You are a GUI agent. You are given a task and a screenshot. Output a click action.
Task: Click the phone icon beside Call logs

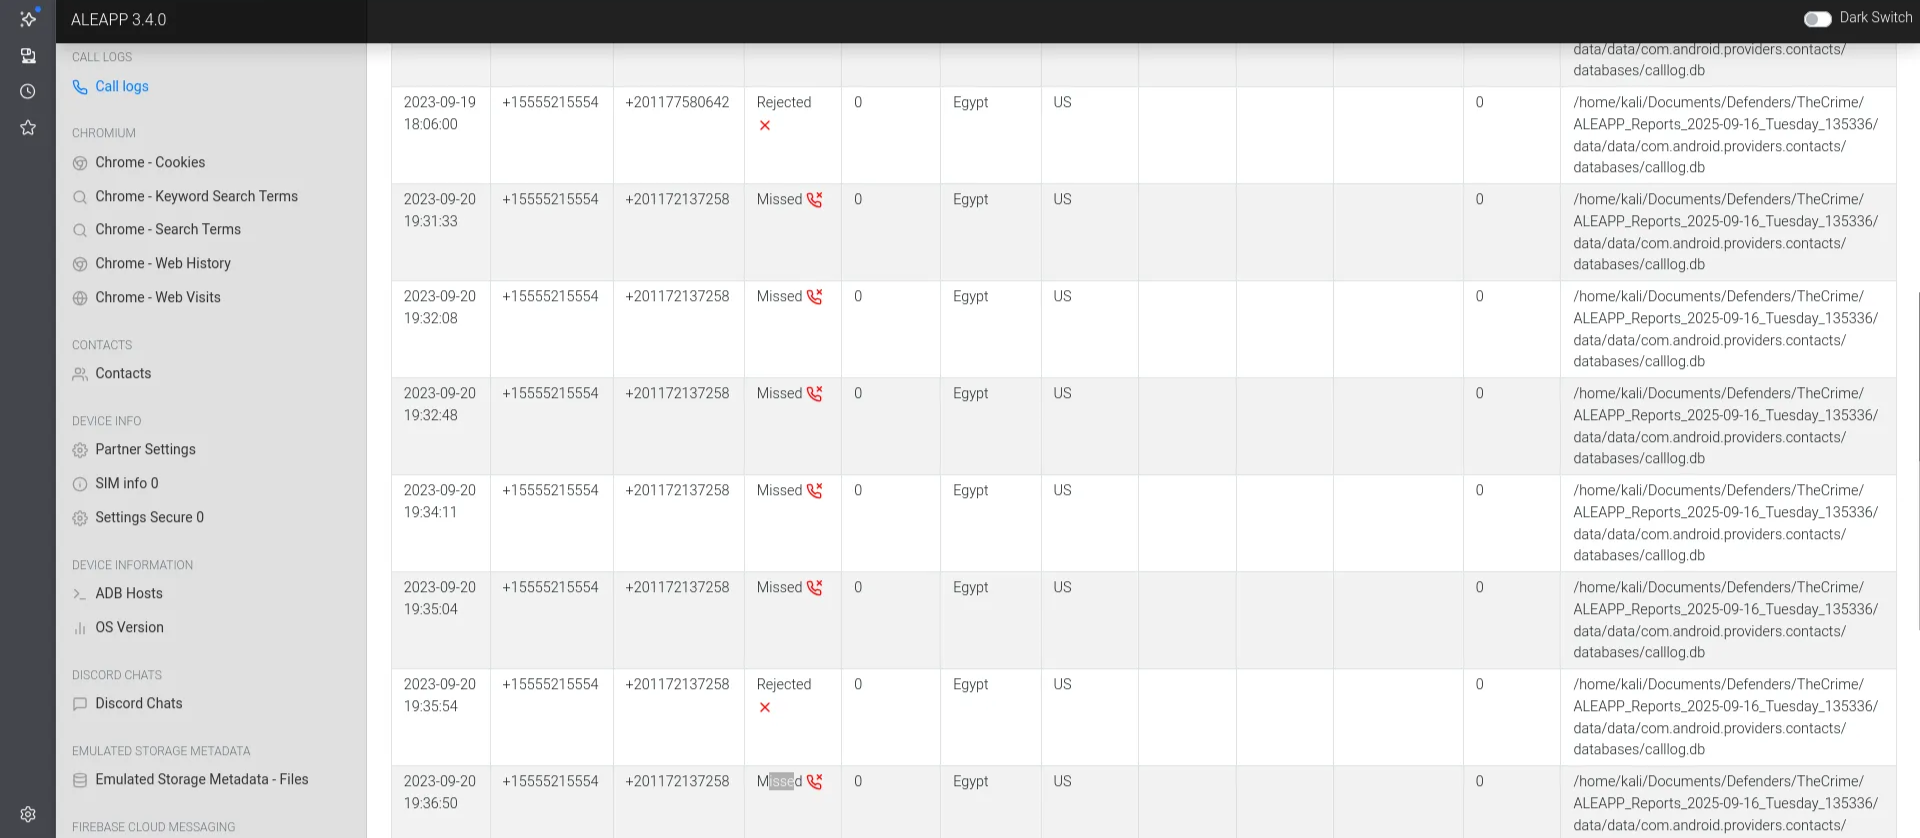coord(80,88)
